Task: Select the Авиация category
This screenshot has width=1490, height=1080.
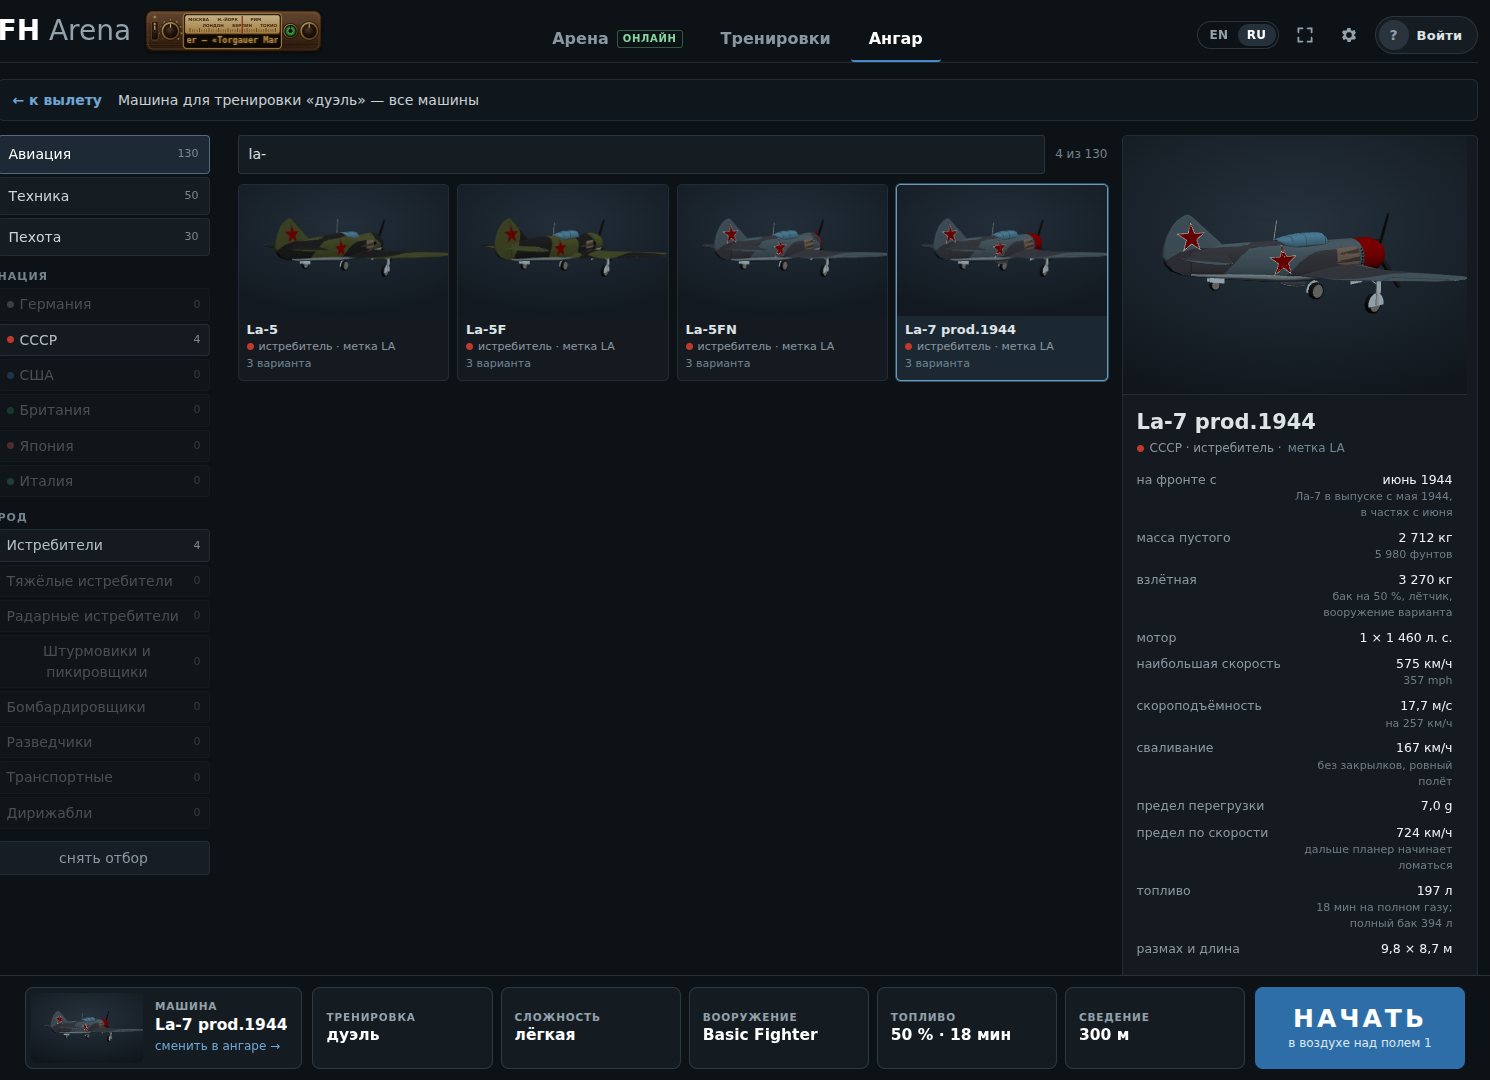Action: click(x=104, y=154)
